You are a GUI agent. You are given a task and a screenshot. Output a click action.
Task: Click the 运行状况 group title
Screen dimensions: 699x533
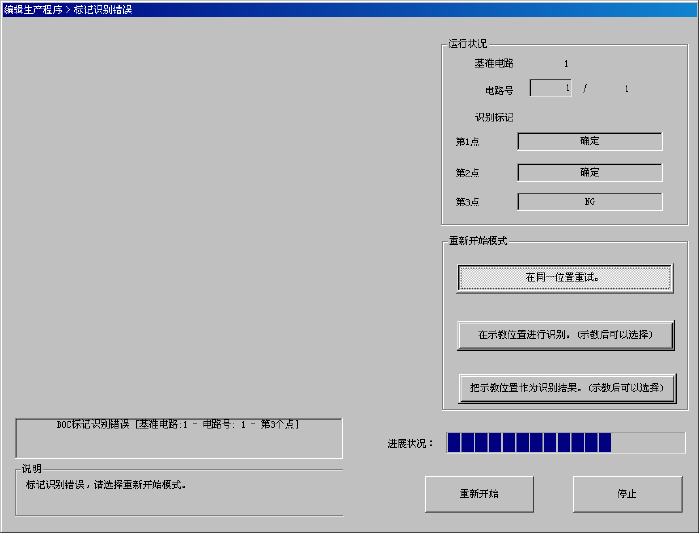(x=468, y=44)
